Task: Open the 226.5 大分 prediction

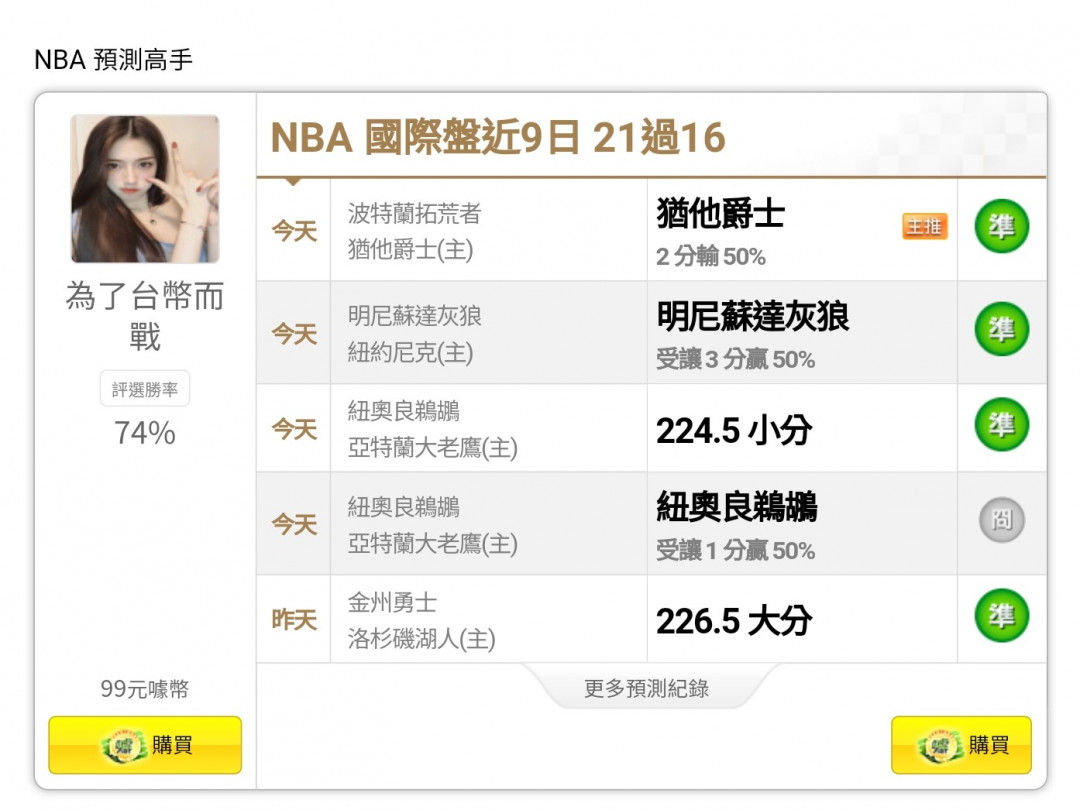Action: (x=733, y=621)
